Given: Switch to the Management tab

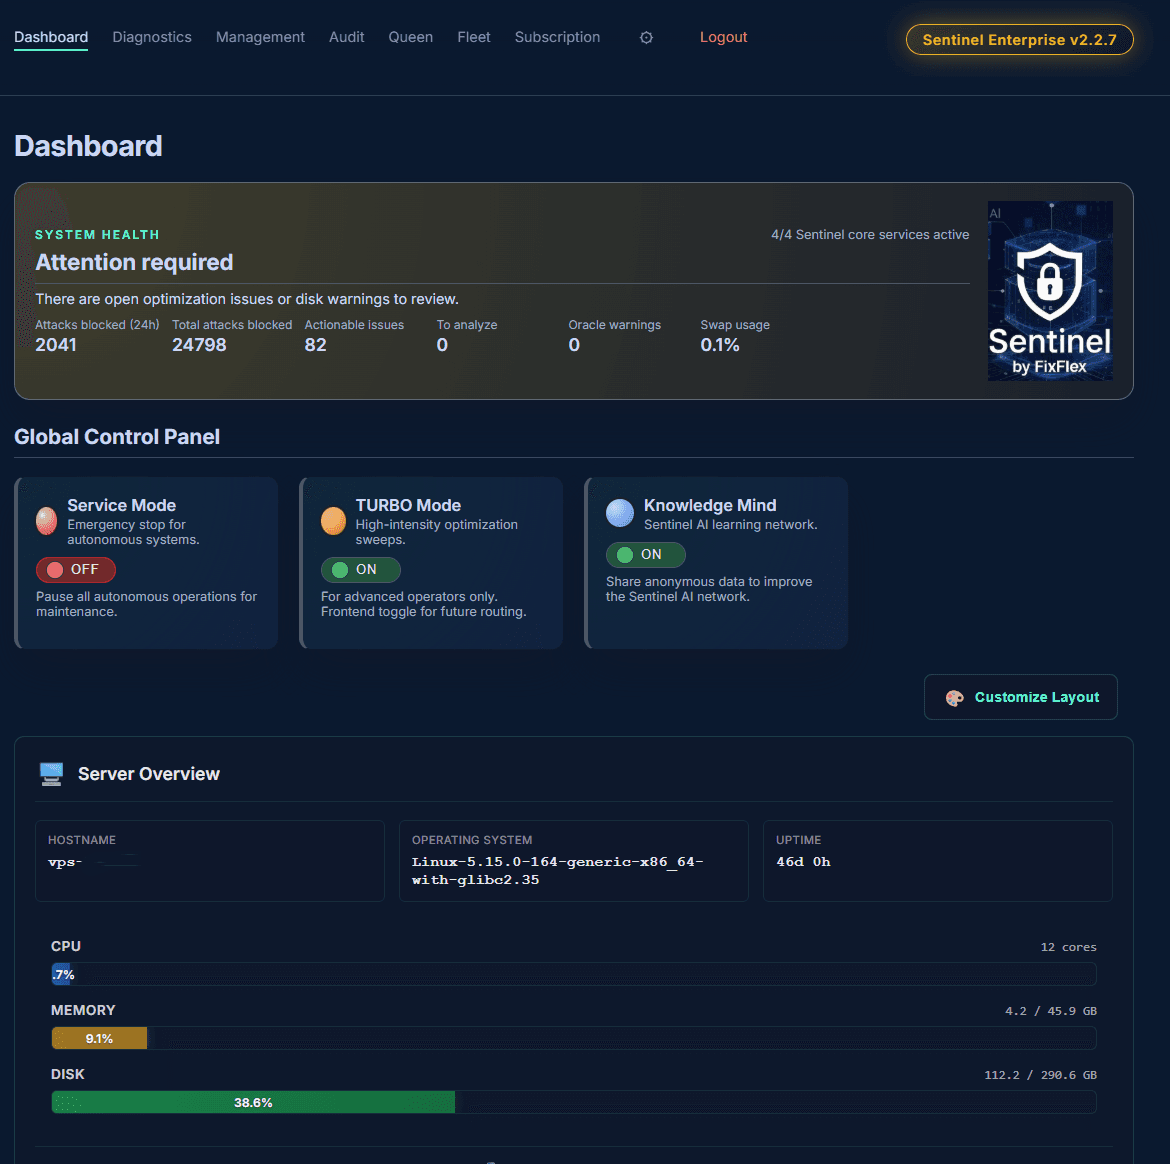Looking at the screenshot, I should click(260, 37).
